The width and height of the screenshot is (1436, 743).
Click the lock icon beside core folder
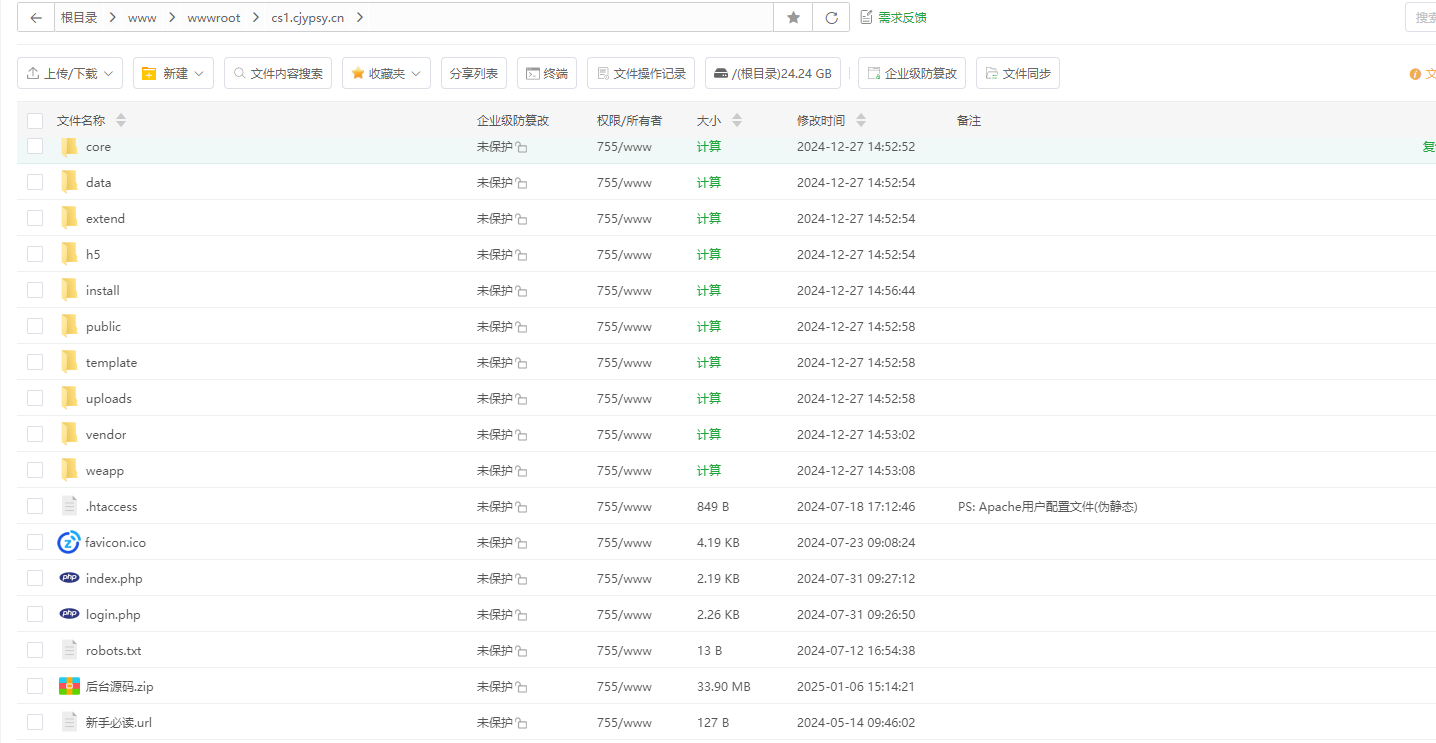[522, 147]
